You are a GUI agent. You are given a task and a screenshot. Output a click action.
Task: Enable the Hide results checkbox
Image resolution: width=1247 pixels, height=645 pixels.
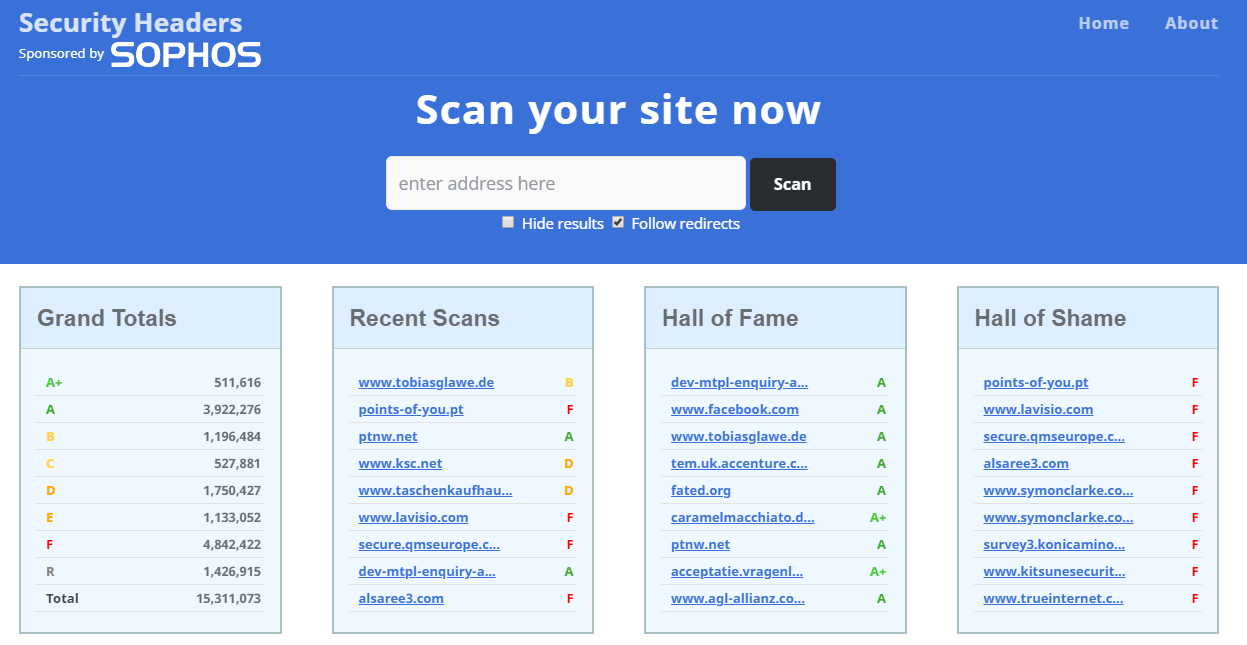(508, 222)
